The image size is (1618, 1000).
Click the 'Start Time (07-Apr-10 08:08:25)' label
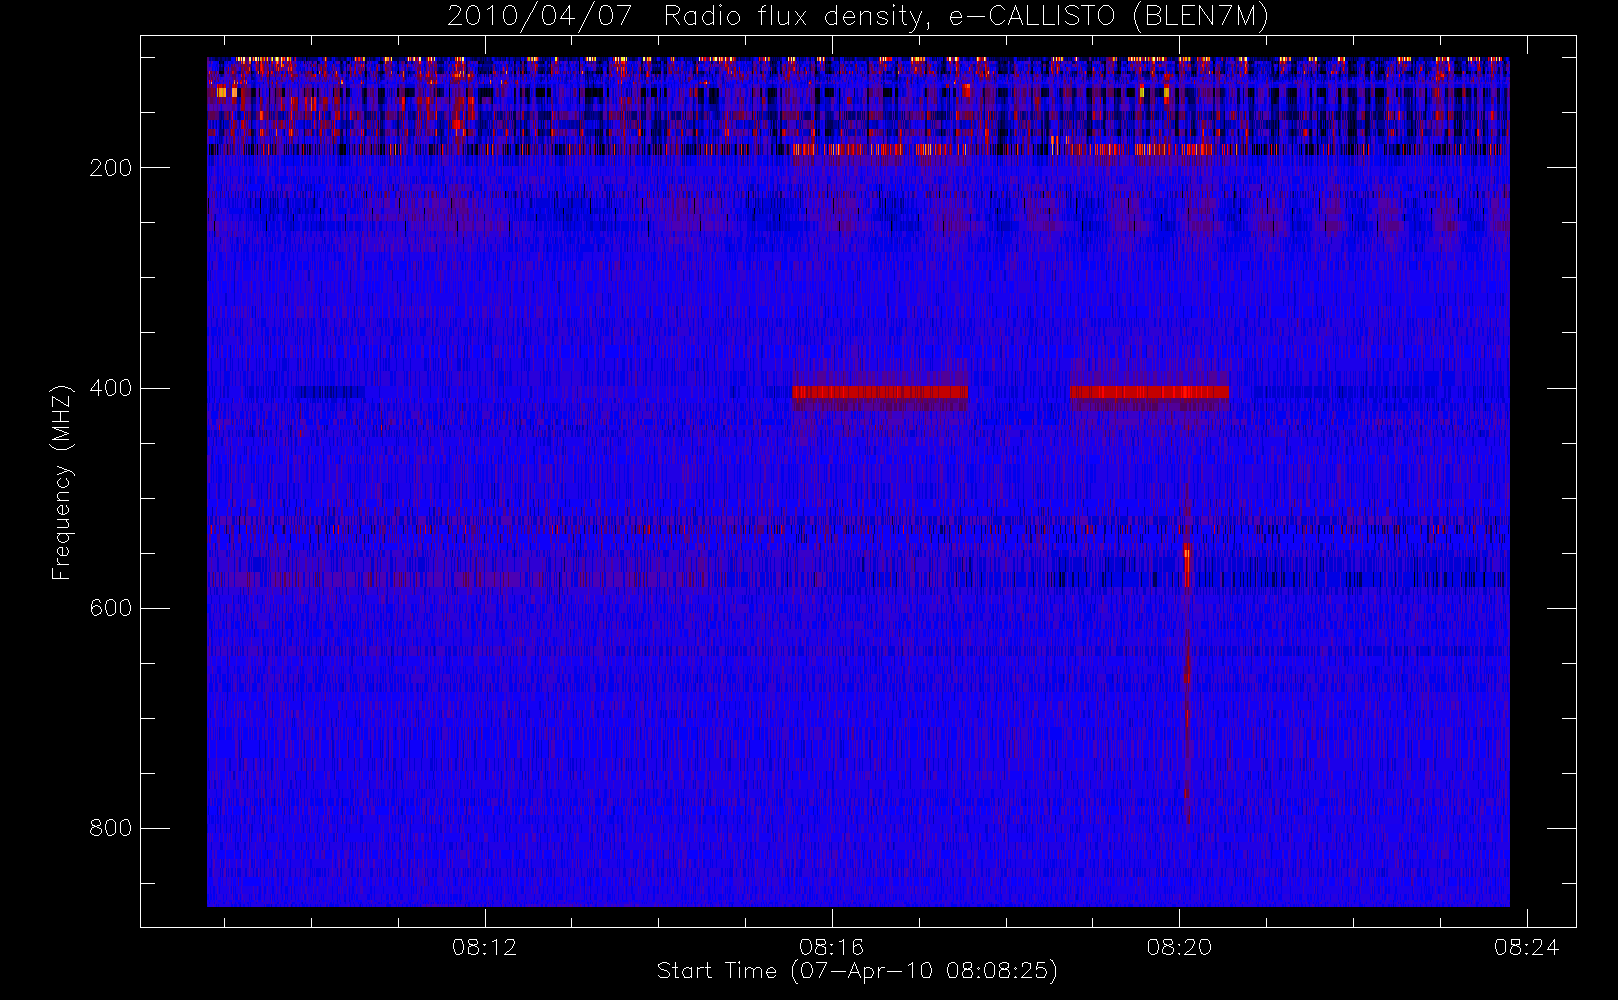[857, 971]
